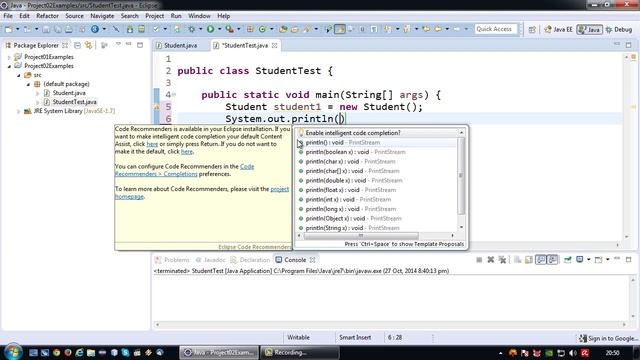This screenshot has height=360, width=640.
Task: Switch to the Javadoc tab
Action: (x=210, y=260)
